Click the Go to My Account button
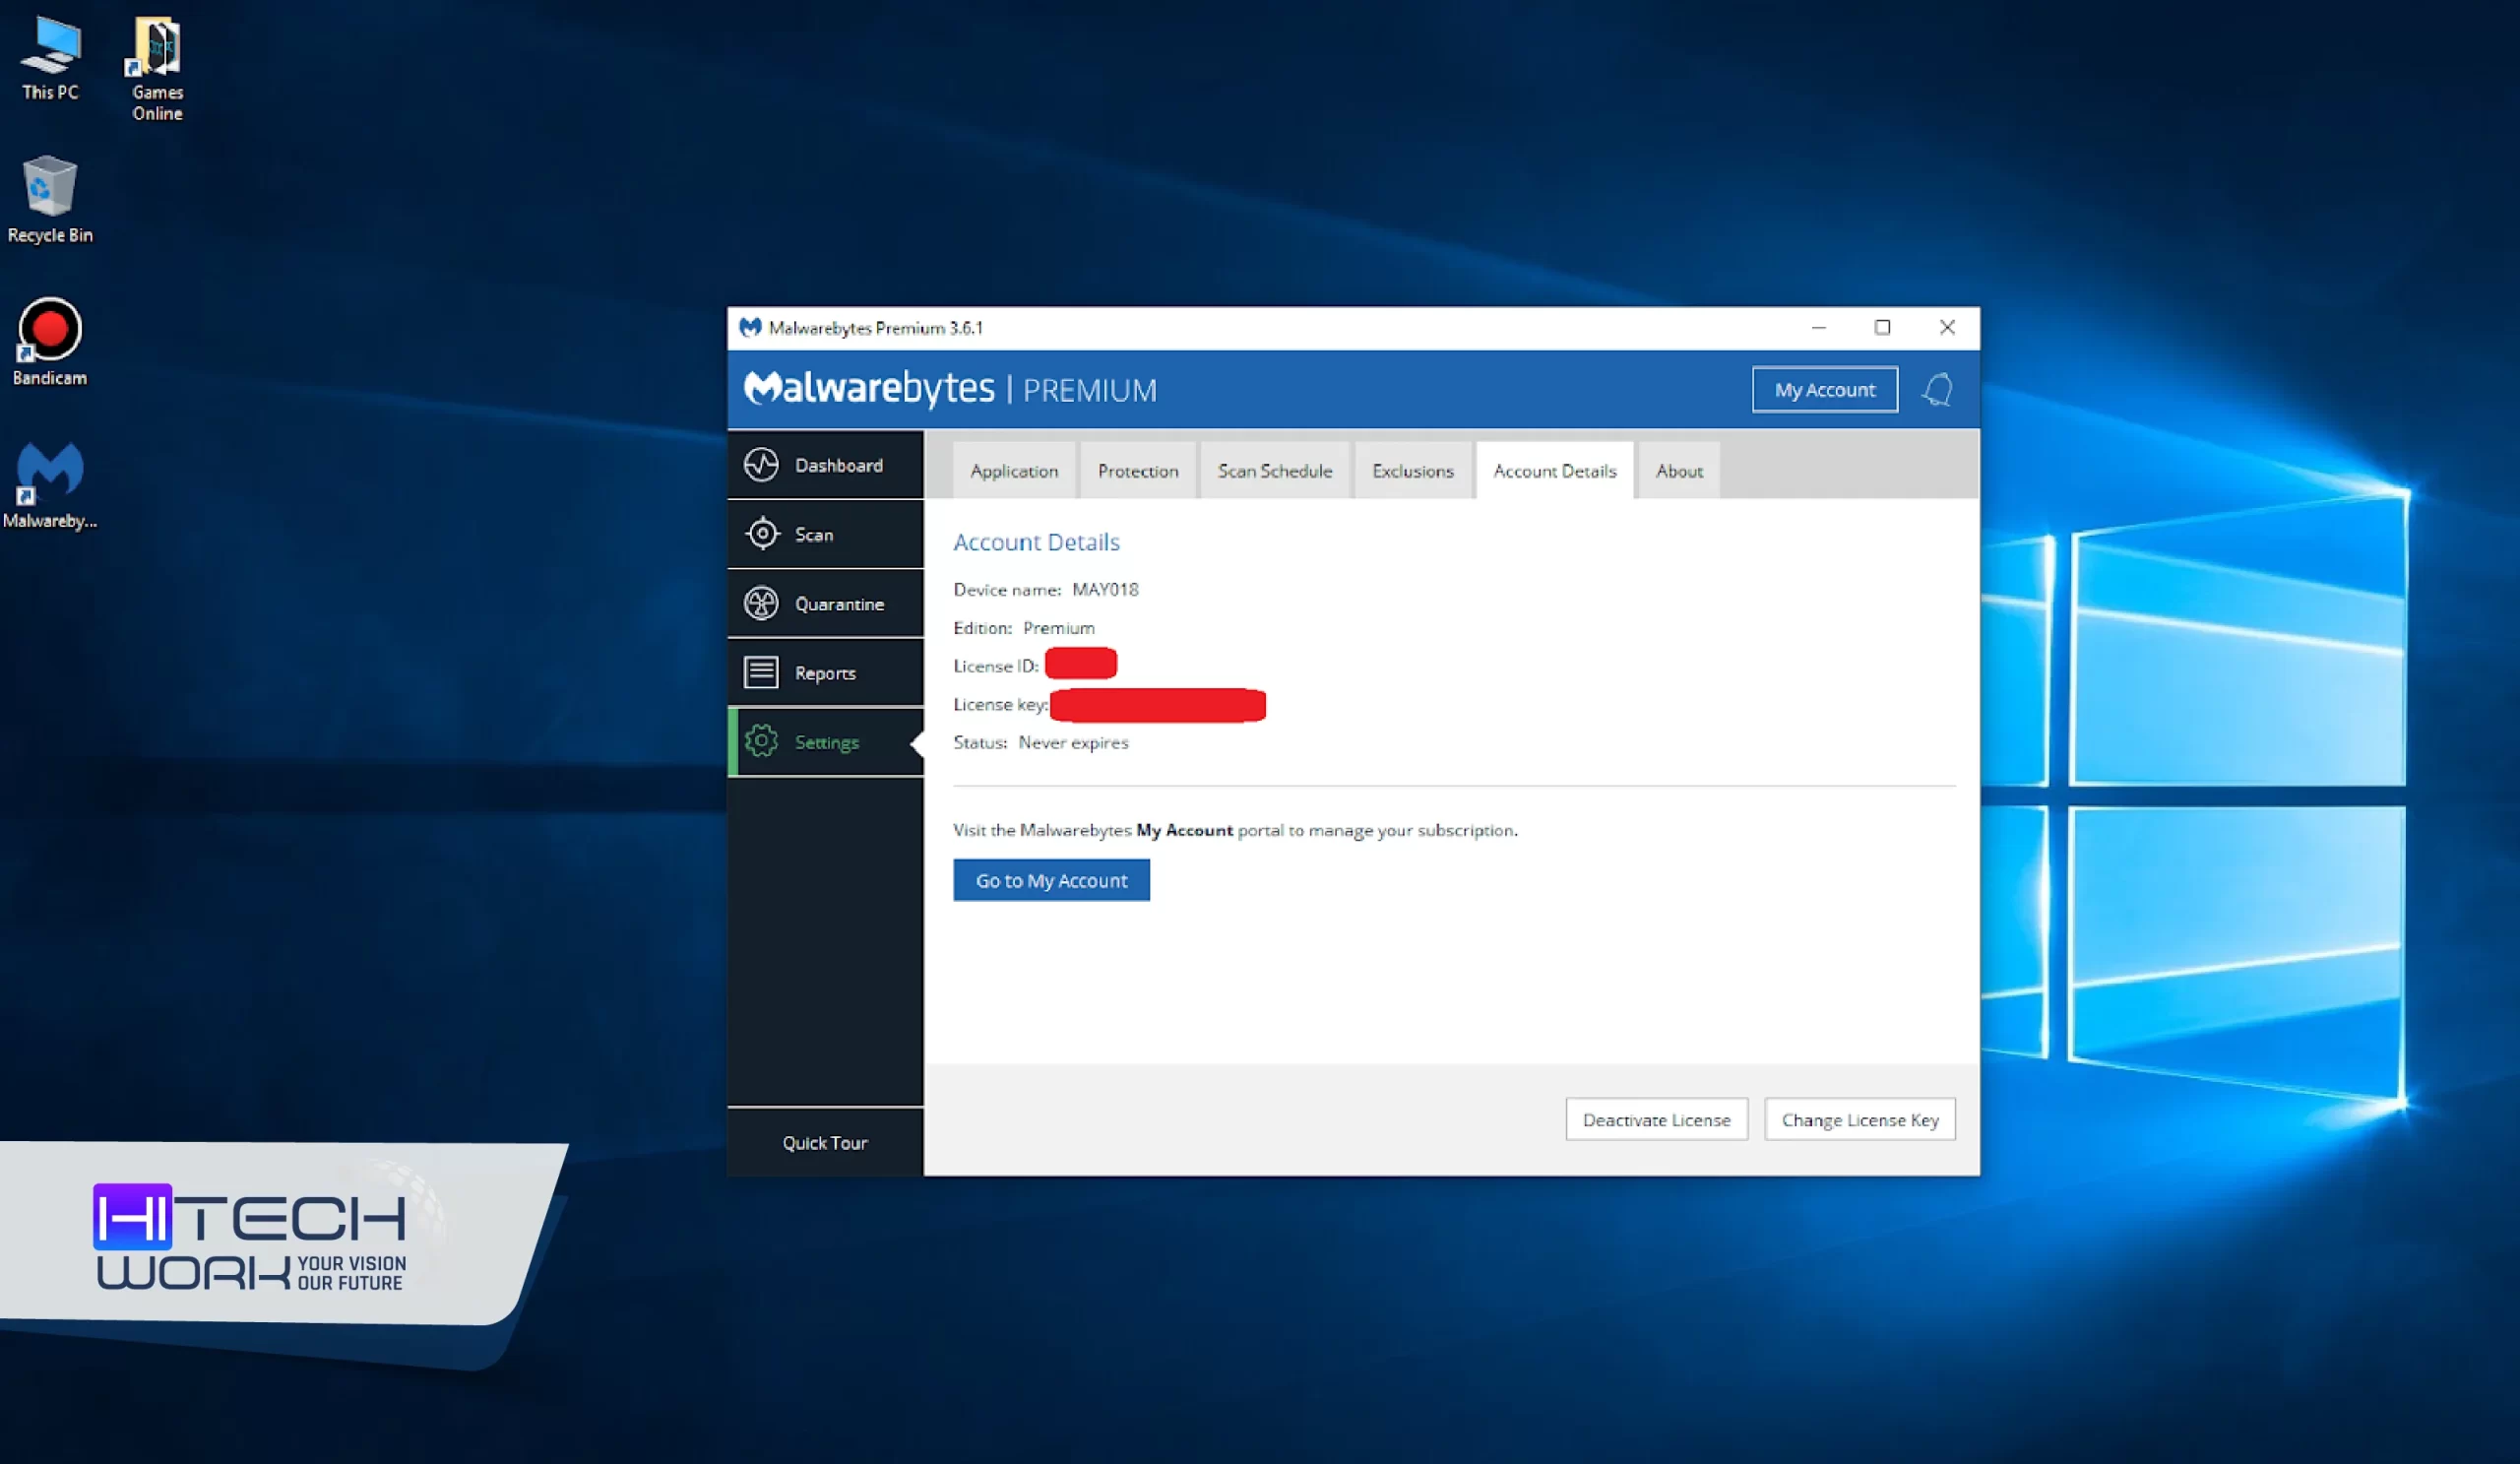This screenshot has height=1464, width=2520. [1051, 880]
